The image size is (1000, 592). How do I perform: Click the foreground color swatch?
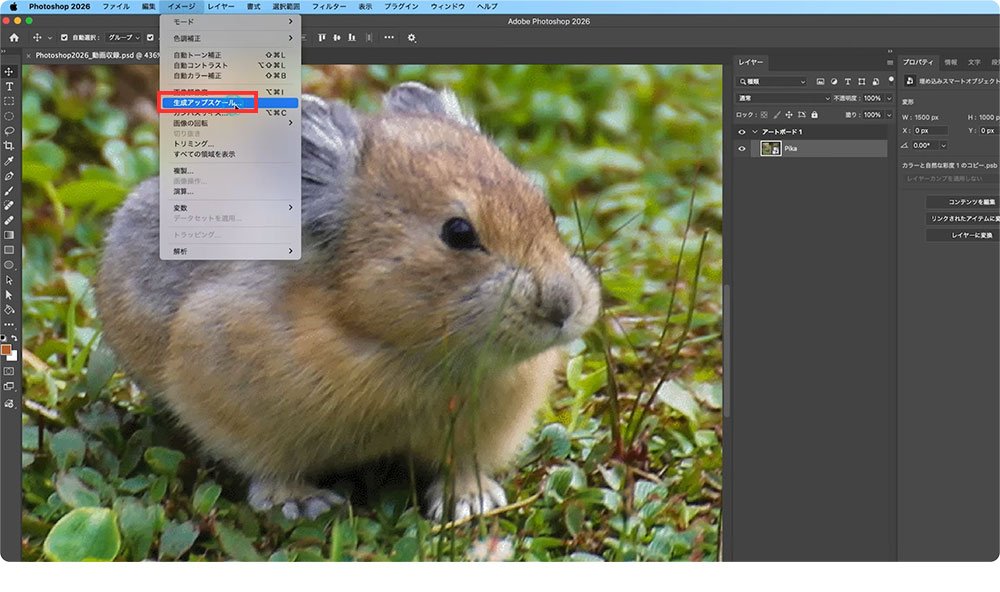point(7,350)
